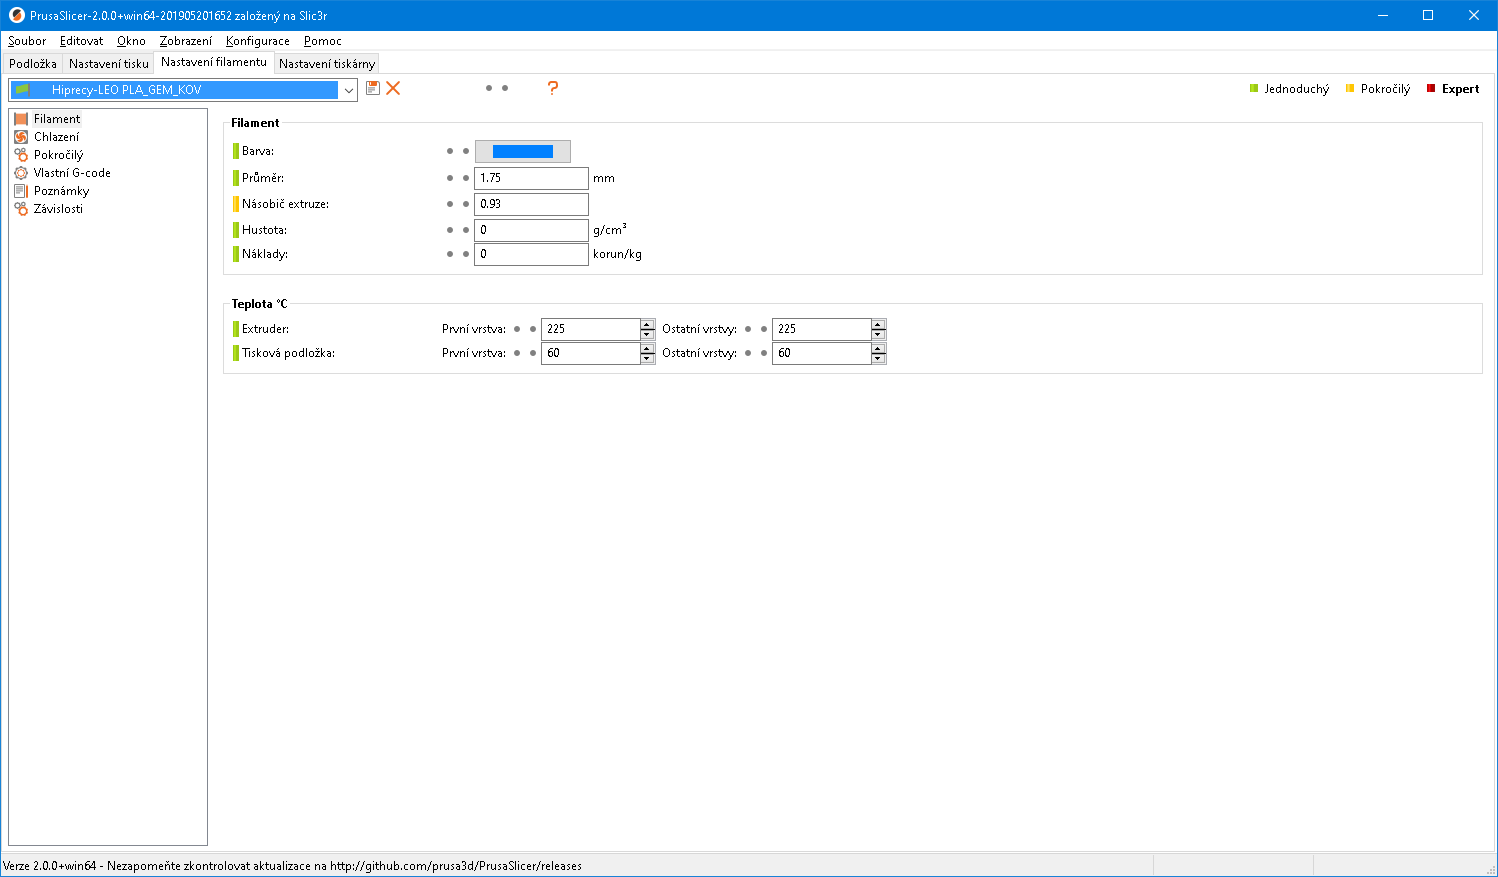Expand the Hiprecy-LEO PLA_GEM_KOV preset dropdown
The image size is (1498, 877).
tap(348, 90)
